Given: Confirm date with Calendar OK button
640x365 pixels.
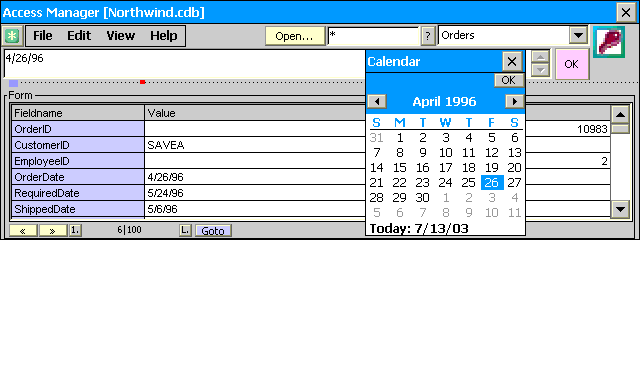Looking at the screenshot, I should (509, 80).
